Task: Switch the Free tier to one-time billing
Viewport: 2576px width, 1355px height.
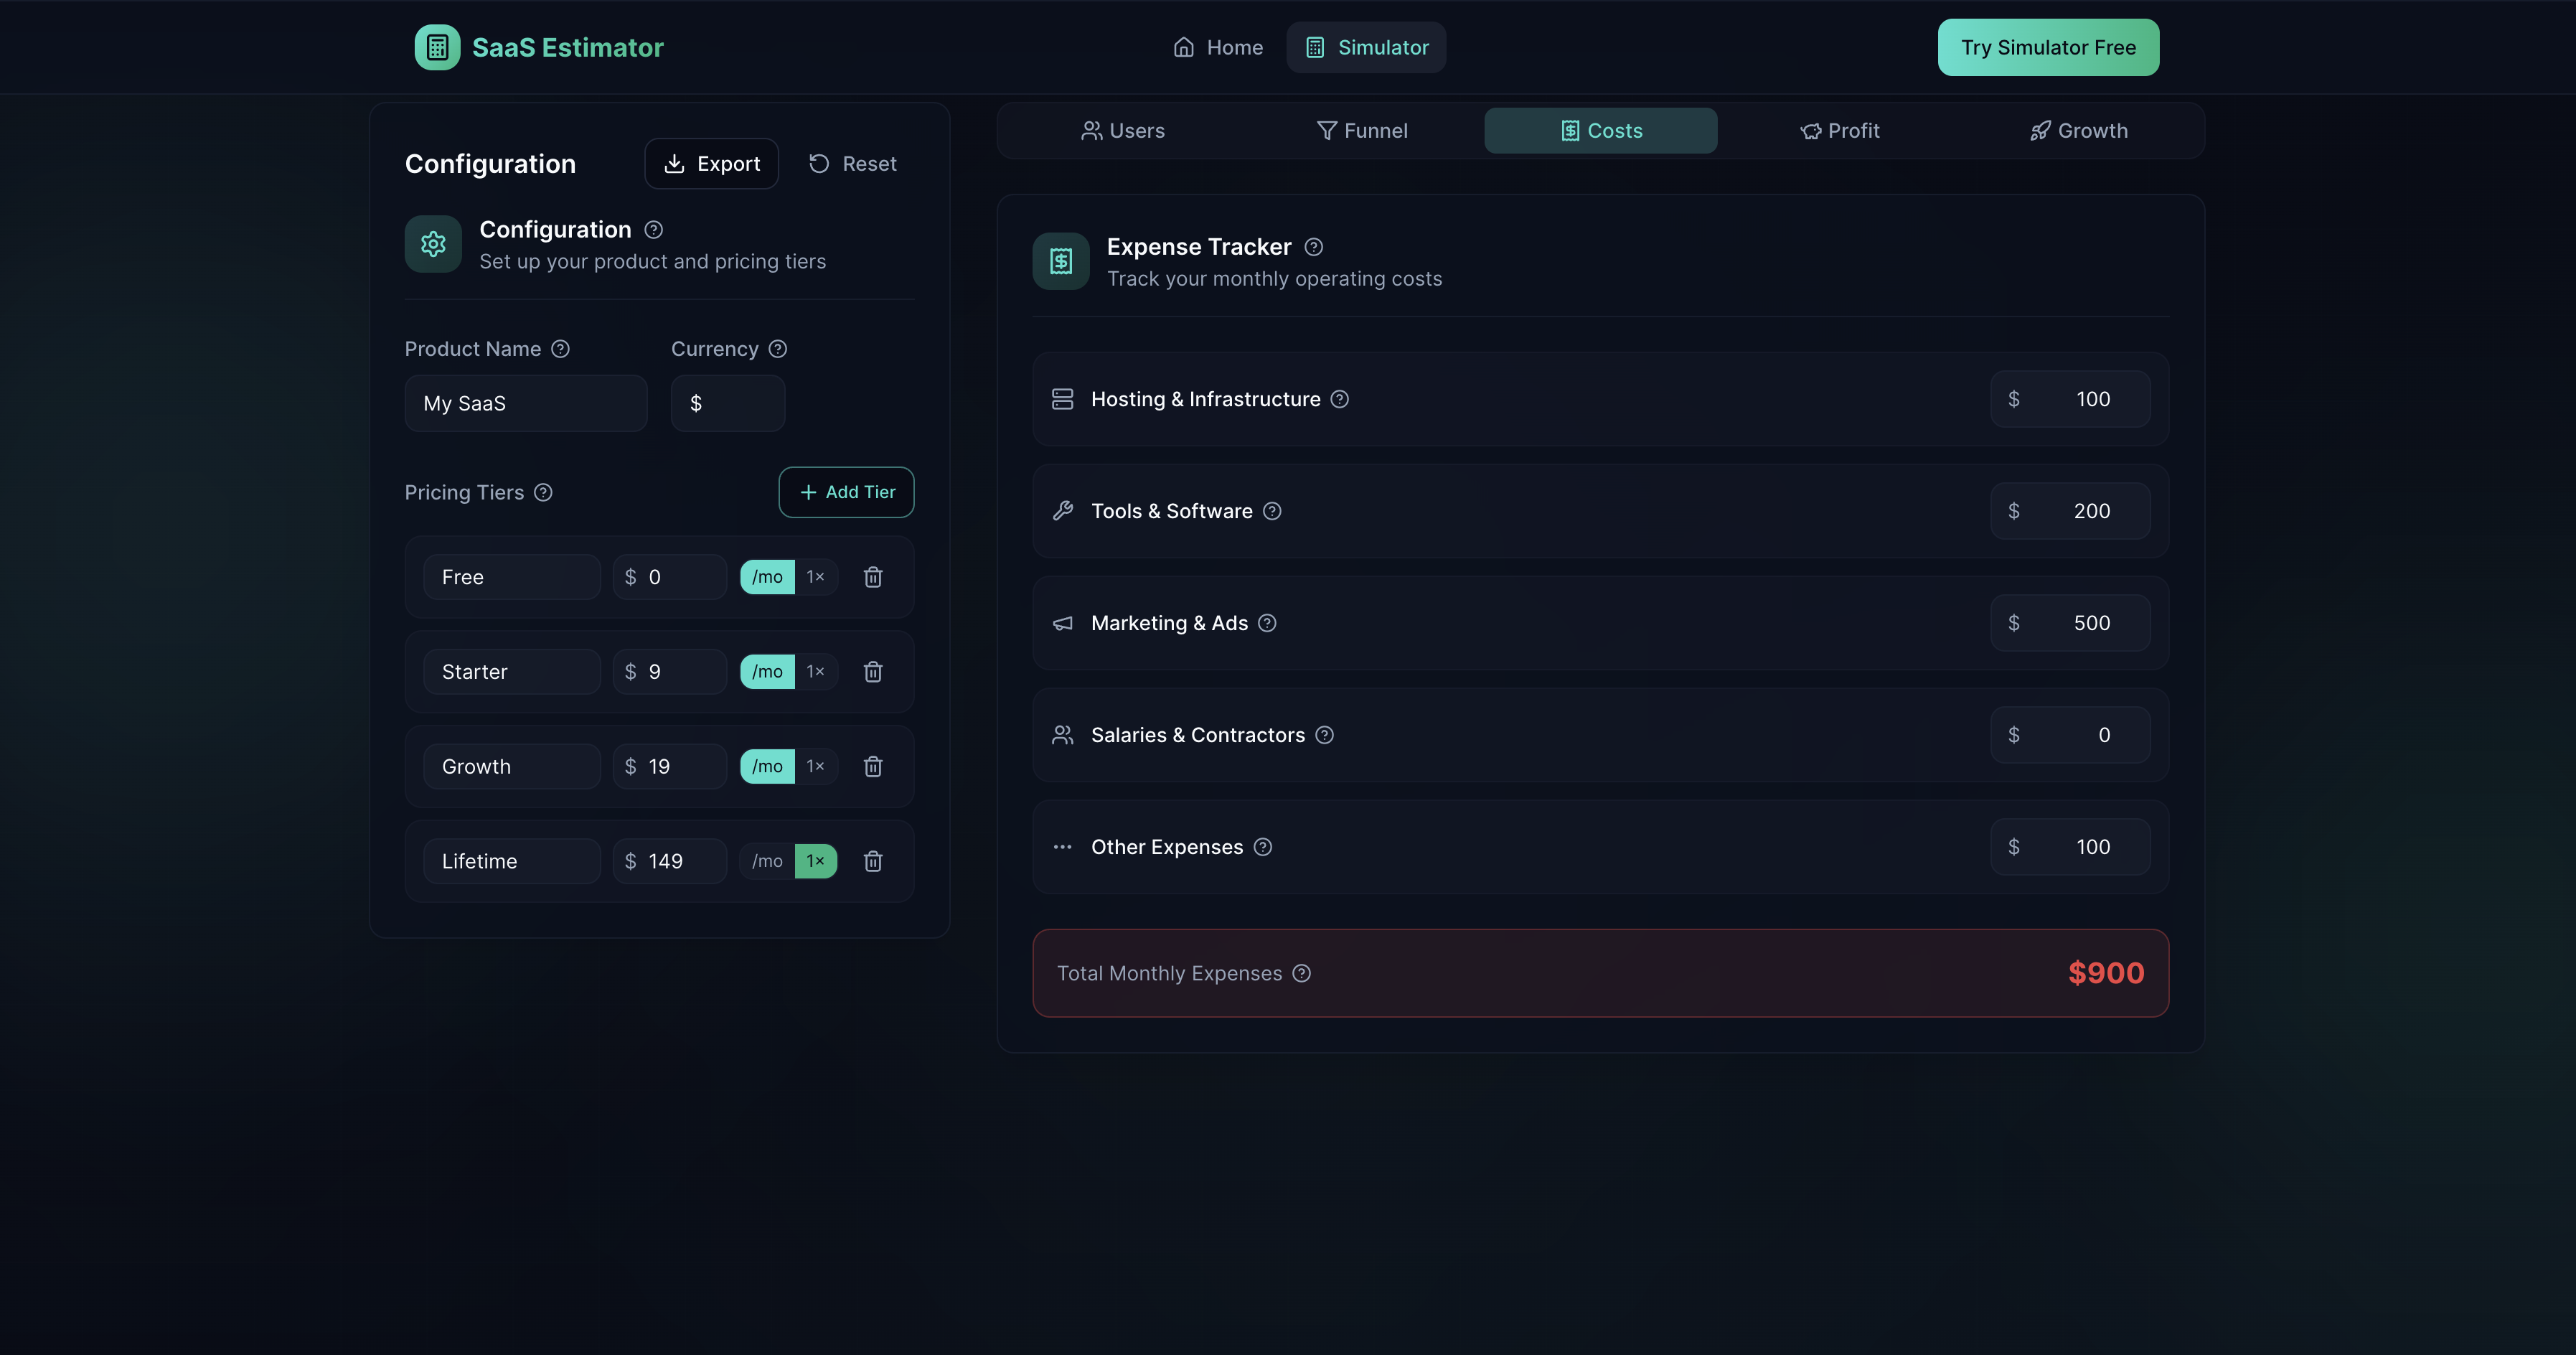Action: pyautogui.click(x=815, y=577)
